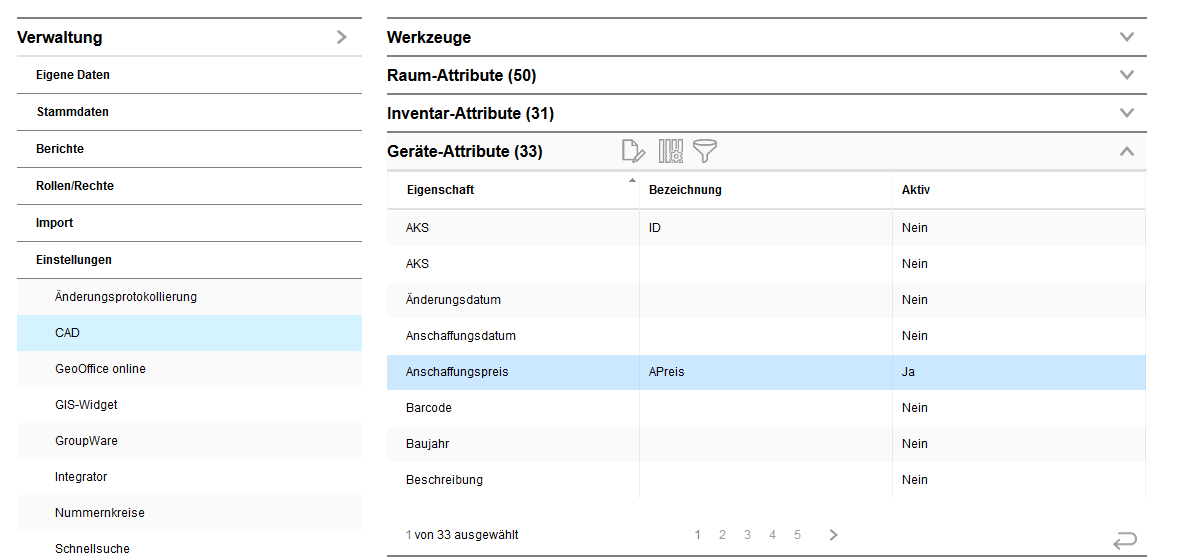Sort by the Eigenschaft column header
This screenshot has width=1181, height=560.
440,190
